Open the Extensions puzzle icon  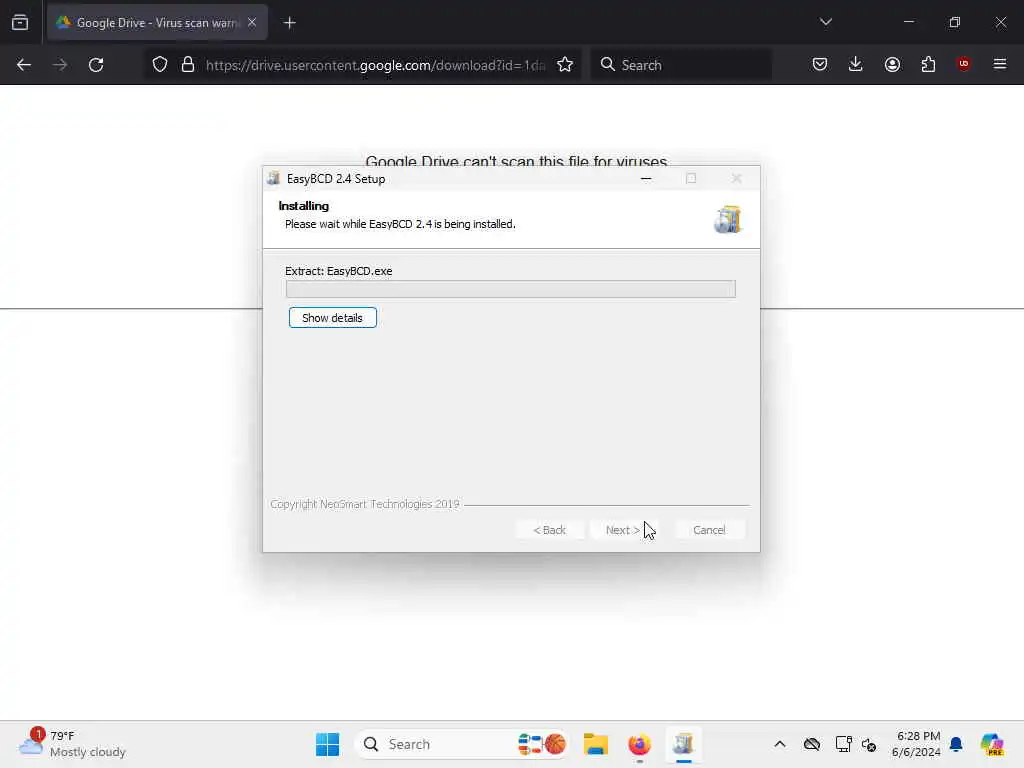pyautogui.click(x=928, y=64)
